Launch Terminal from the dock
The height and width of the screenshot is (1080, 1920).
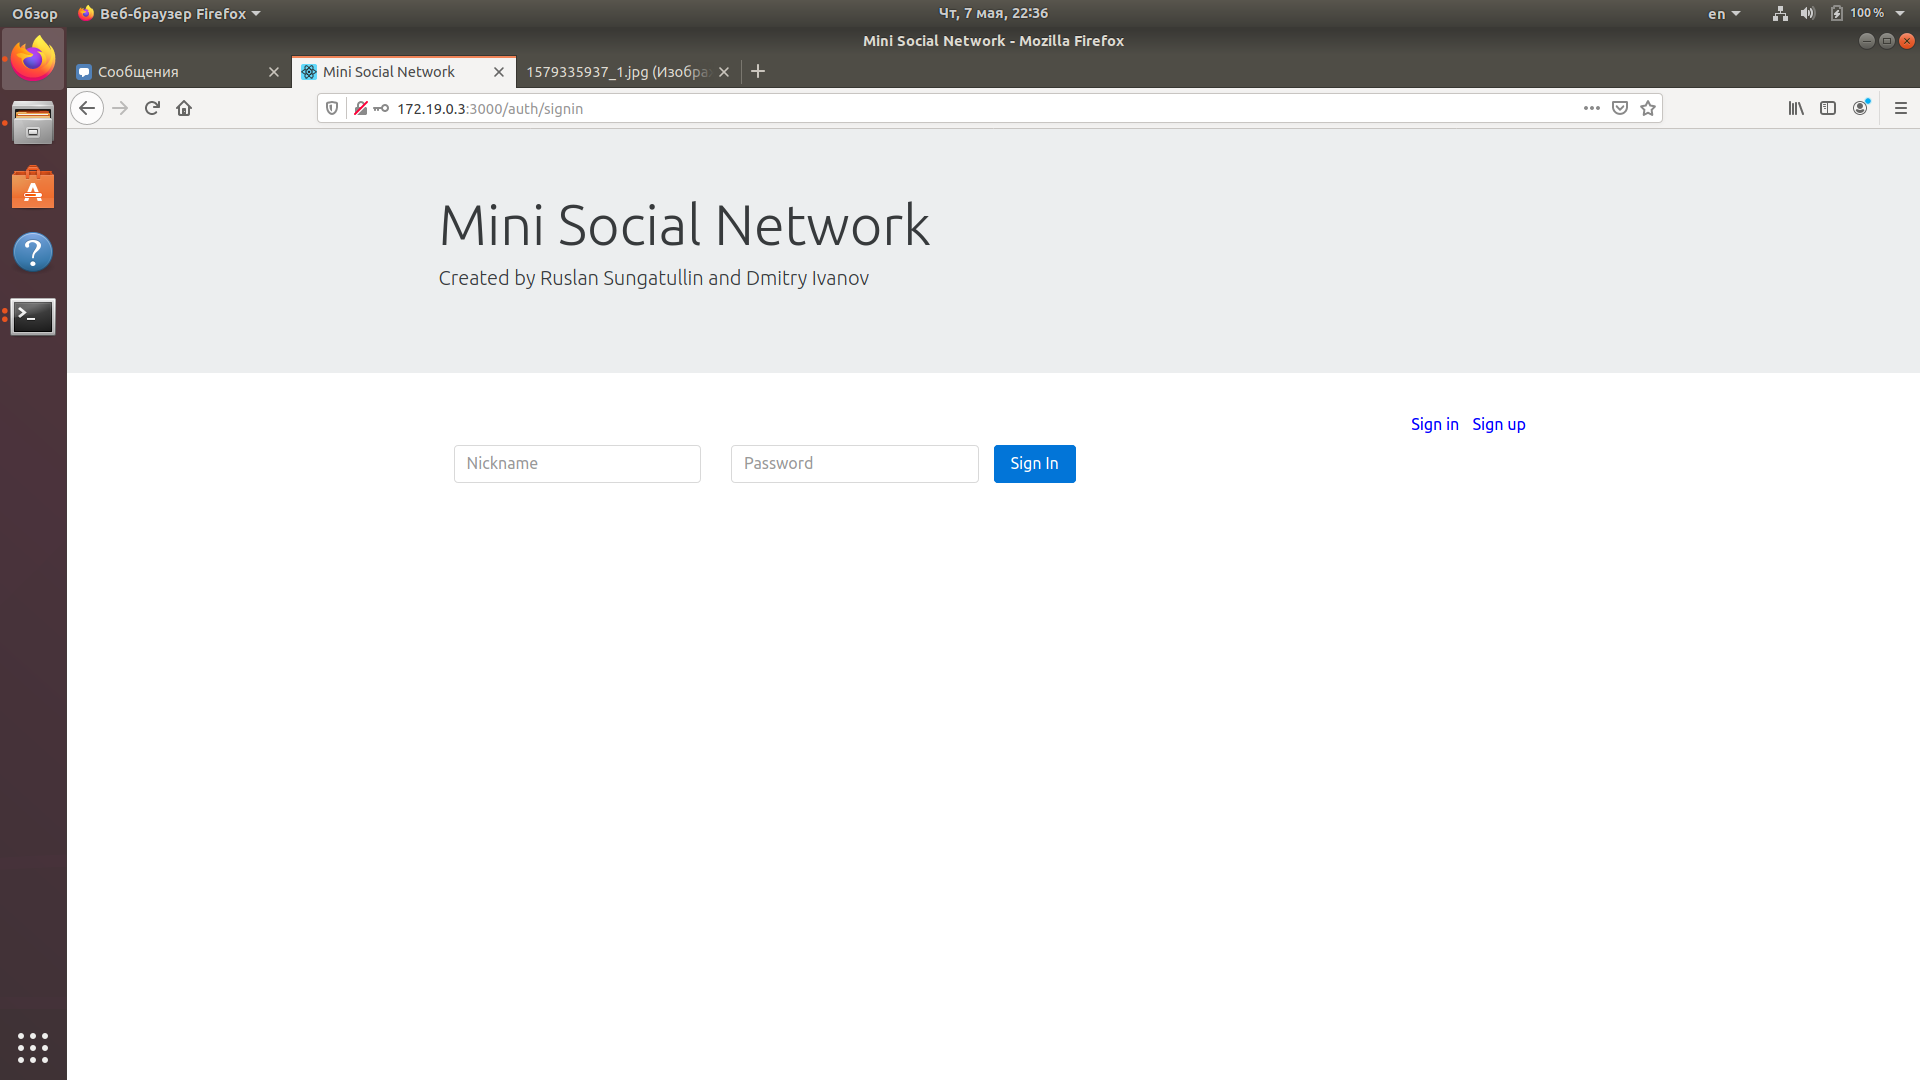pyautogui.click(x=33, y=316)
